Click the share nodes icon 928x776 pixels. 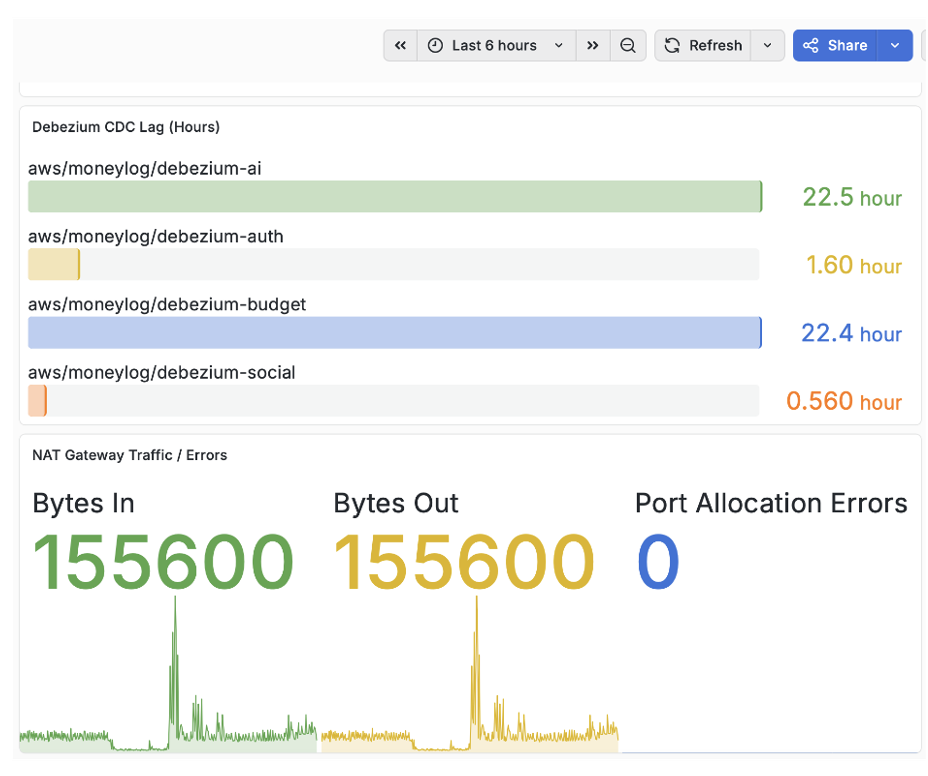point(811,46)
